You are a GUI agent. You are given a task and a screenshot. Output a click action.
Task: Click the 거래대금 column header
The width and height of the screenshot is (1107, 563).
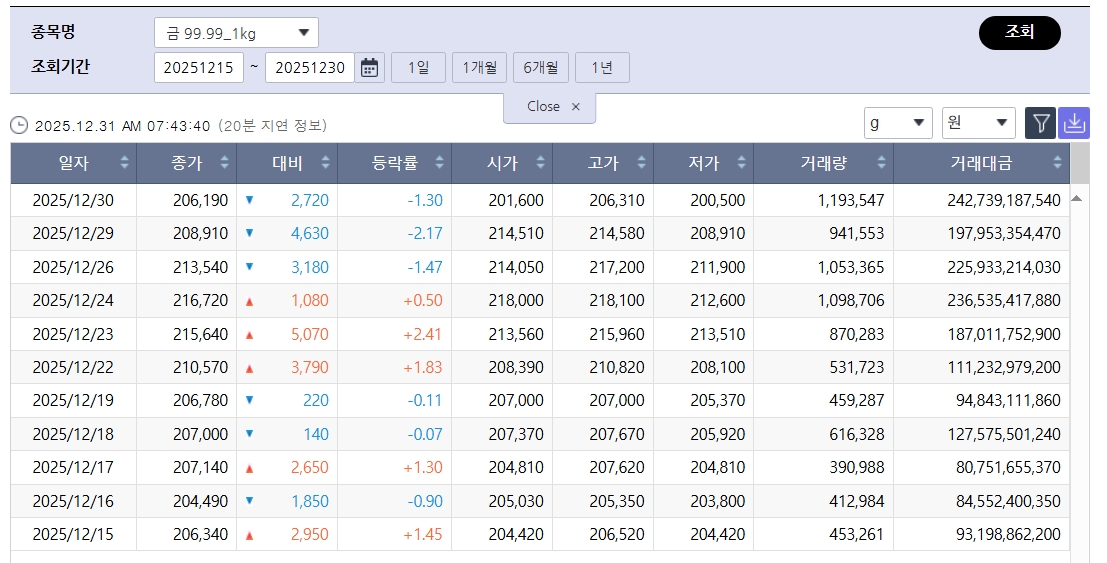coord(981,163)
